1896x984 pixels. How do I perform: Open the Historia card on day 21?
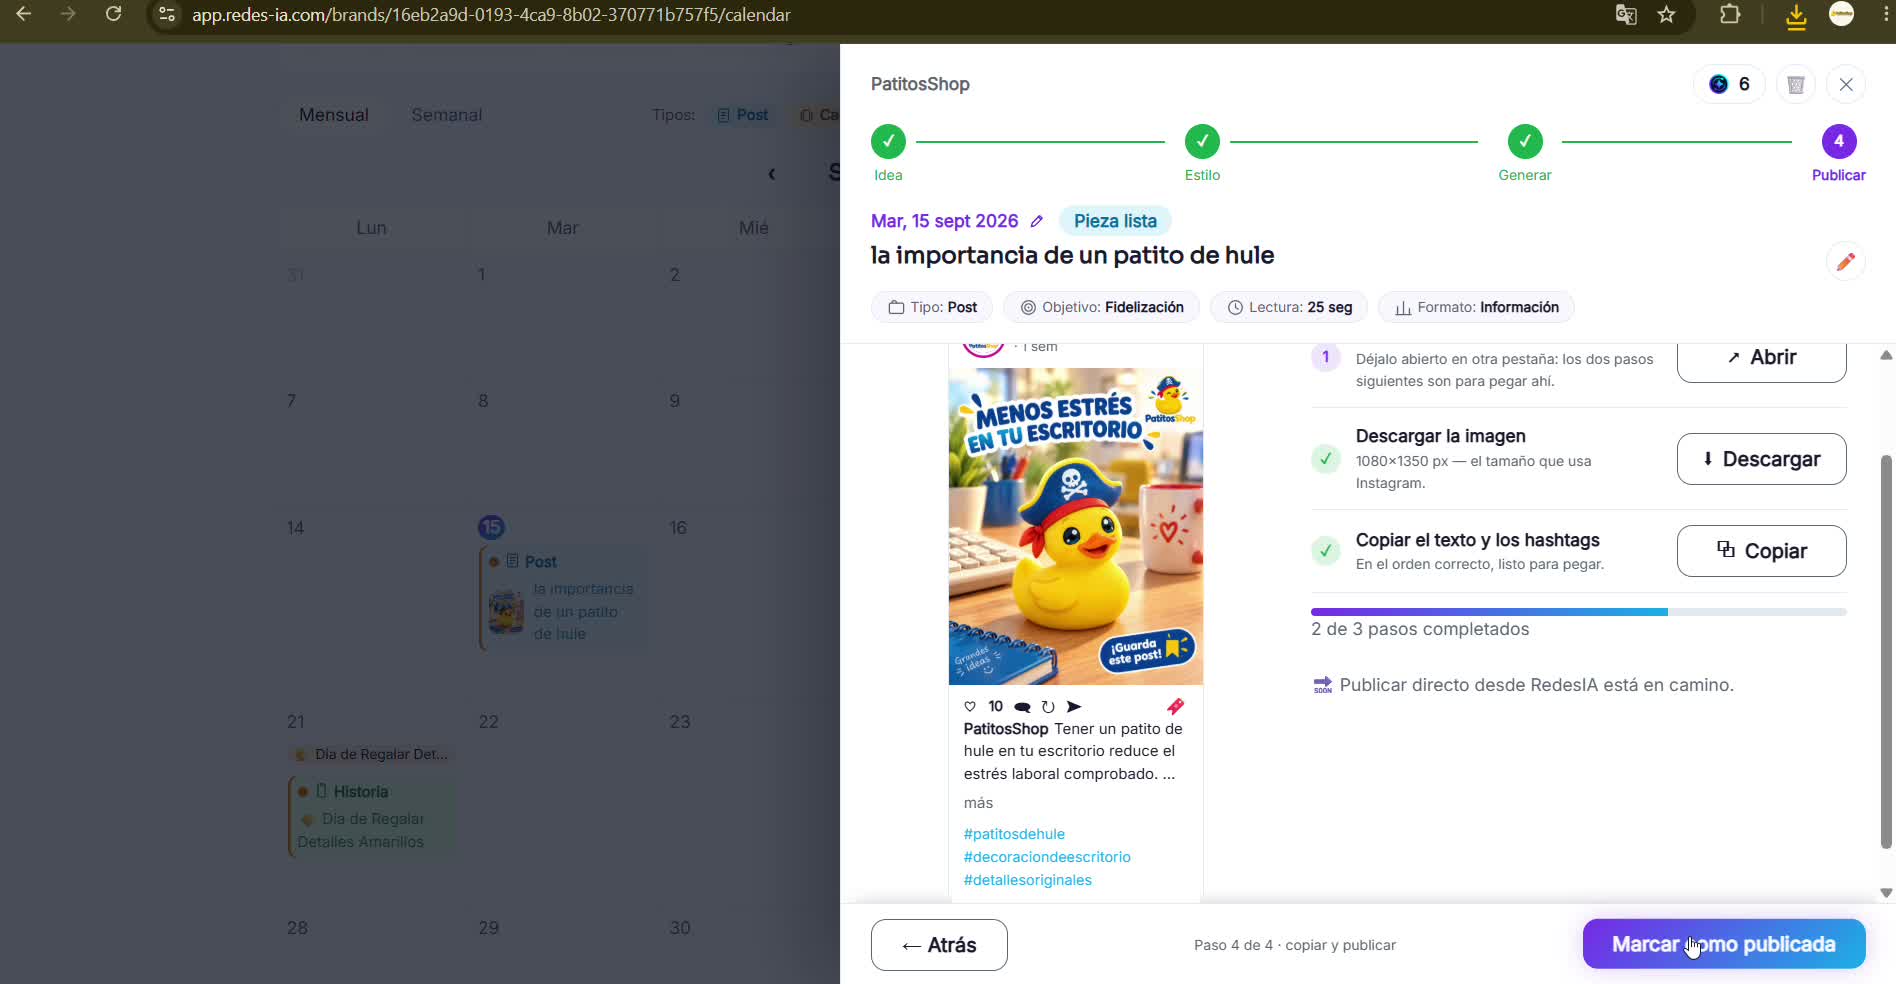[x=370, y=816]
